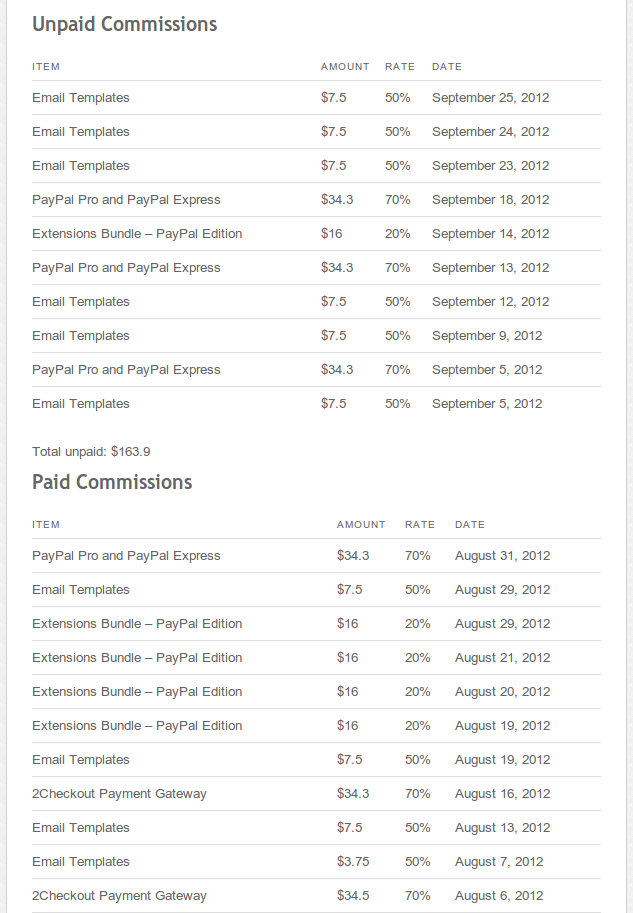The image size is (633, 913).
Task: Click the AMOUNT column header under Unpaid Commissions
Action: point(345,67)
